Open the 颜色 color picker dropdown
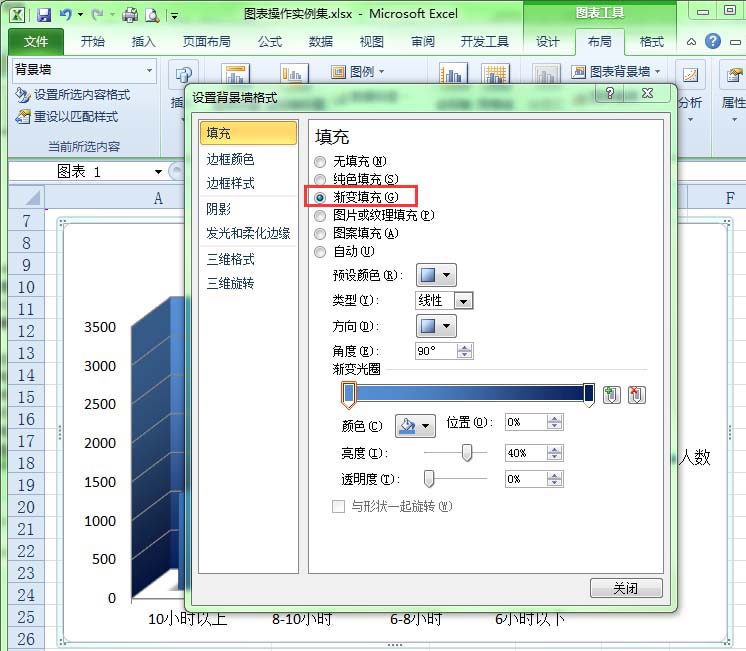746x651 pixels. [x=415, y=425]
